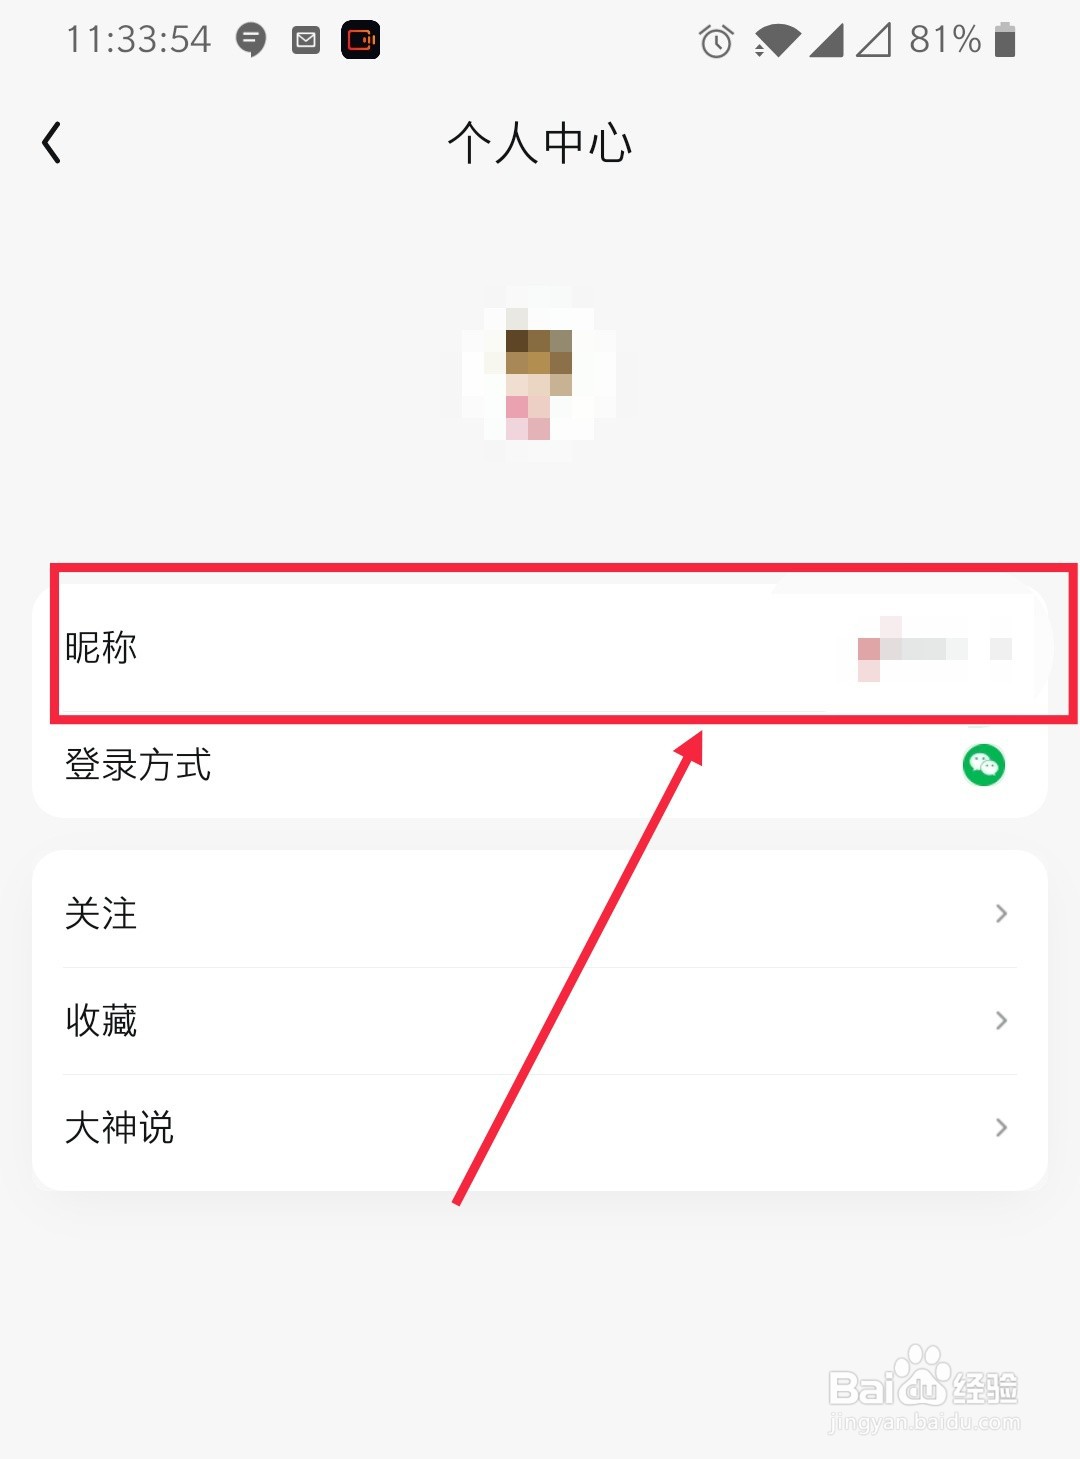Tap the Wi-Fi signal status icon
1080x1459 pixels.
click(x=777, y=41)
